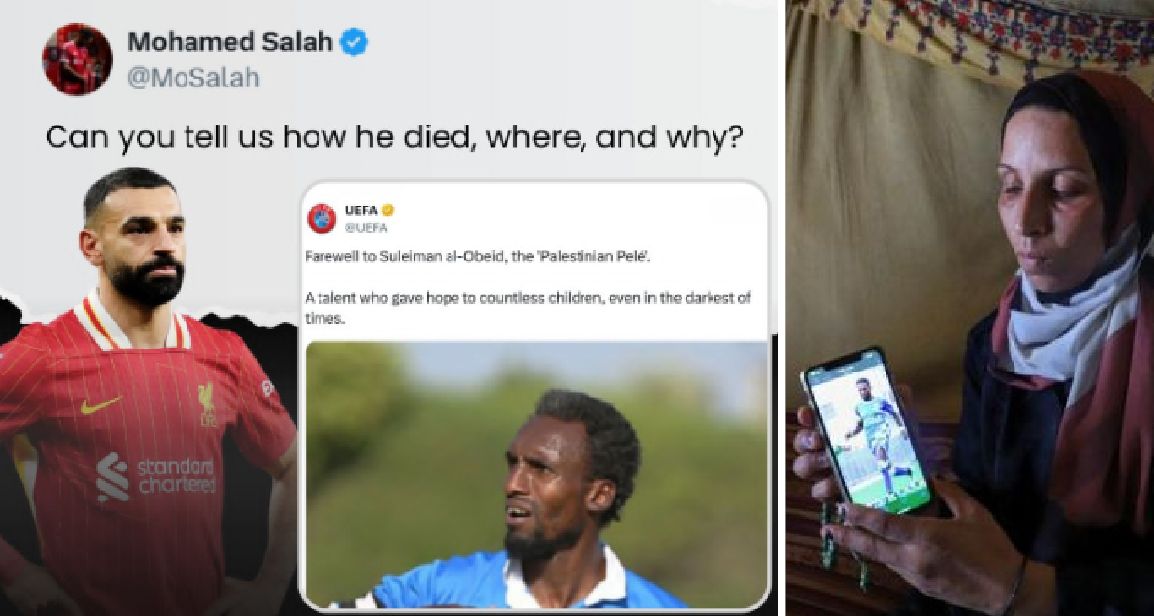1154x616 pixels.
Task: Open the photo of the woman holding a phone
Action: point(970,308)
